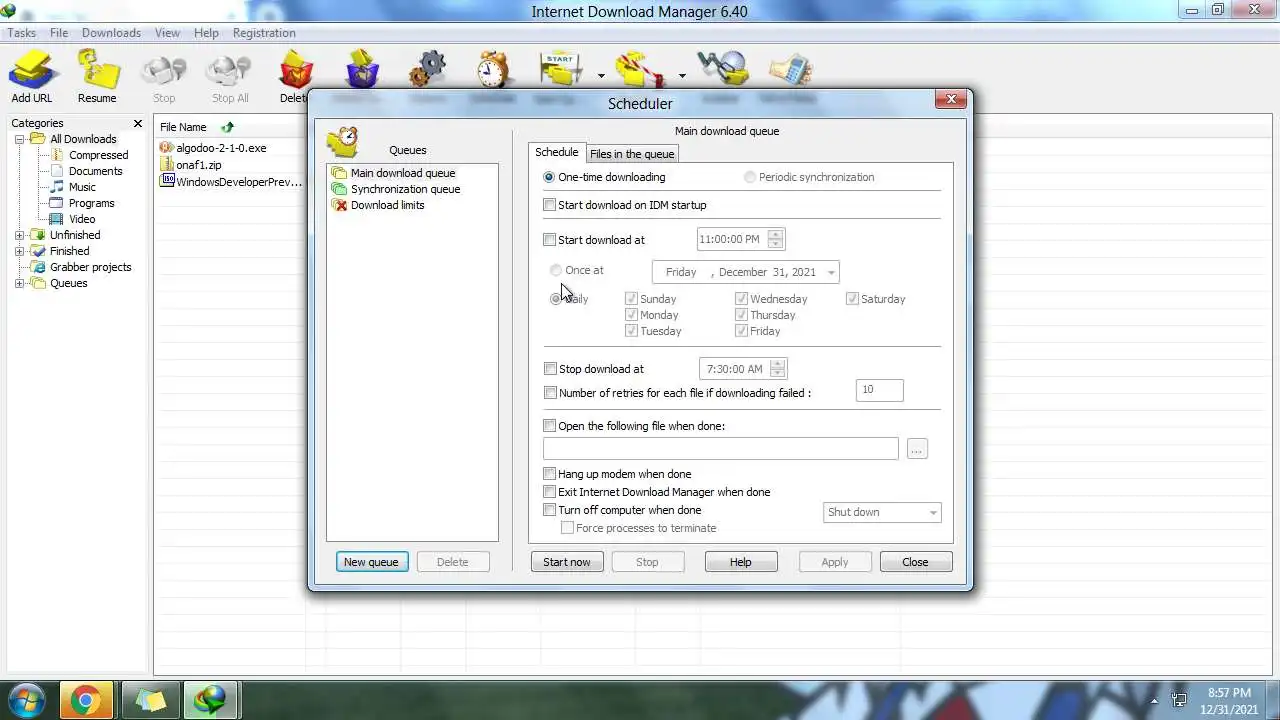Click the onaf1.zip file icon
The width and height of the screenshot is (1280, 720).
point(167,165)
